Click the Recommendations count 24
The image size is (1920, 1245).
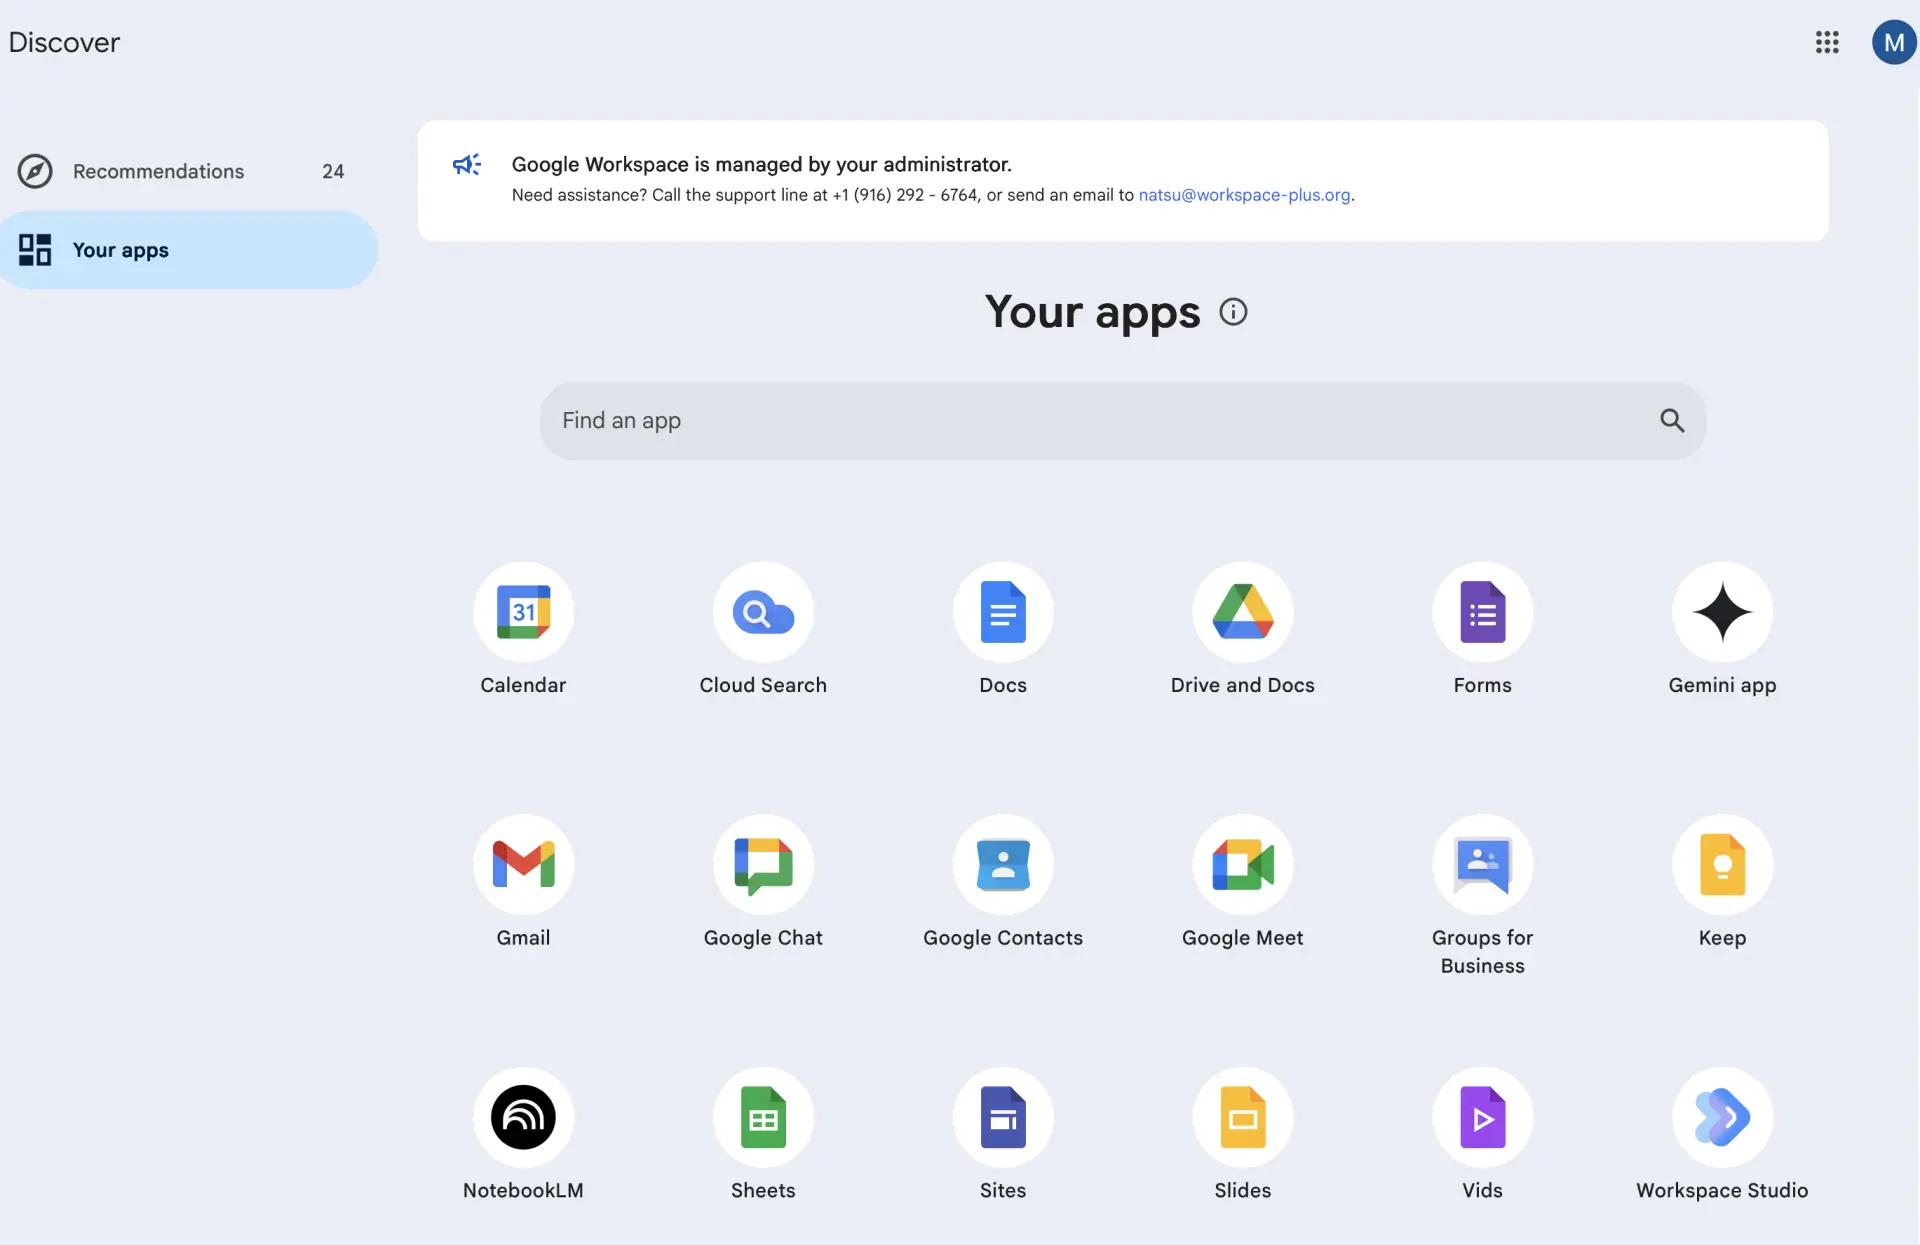(333, 171)
